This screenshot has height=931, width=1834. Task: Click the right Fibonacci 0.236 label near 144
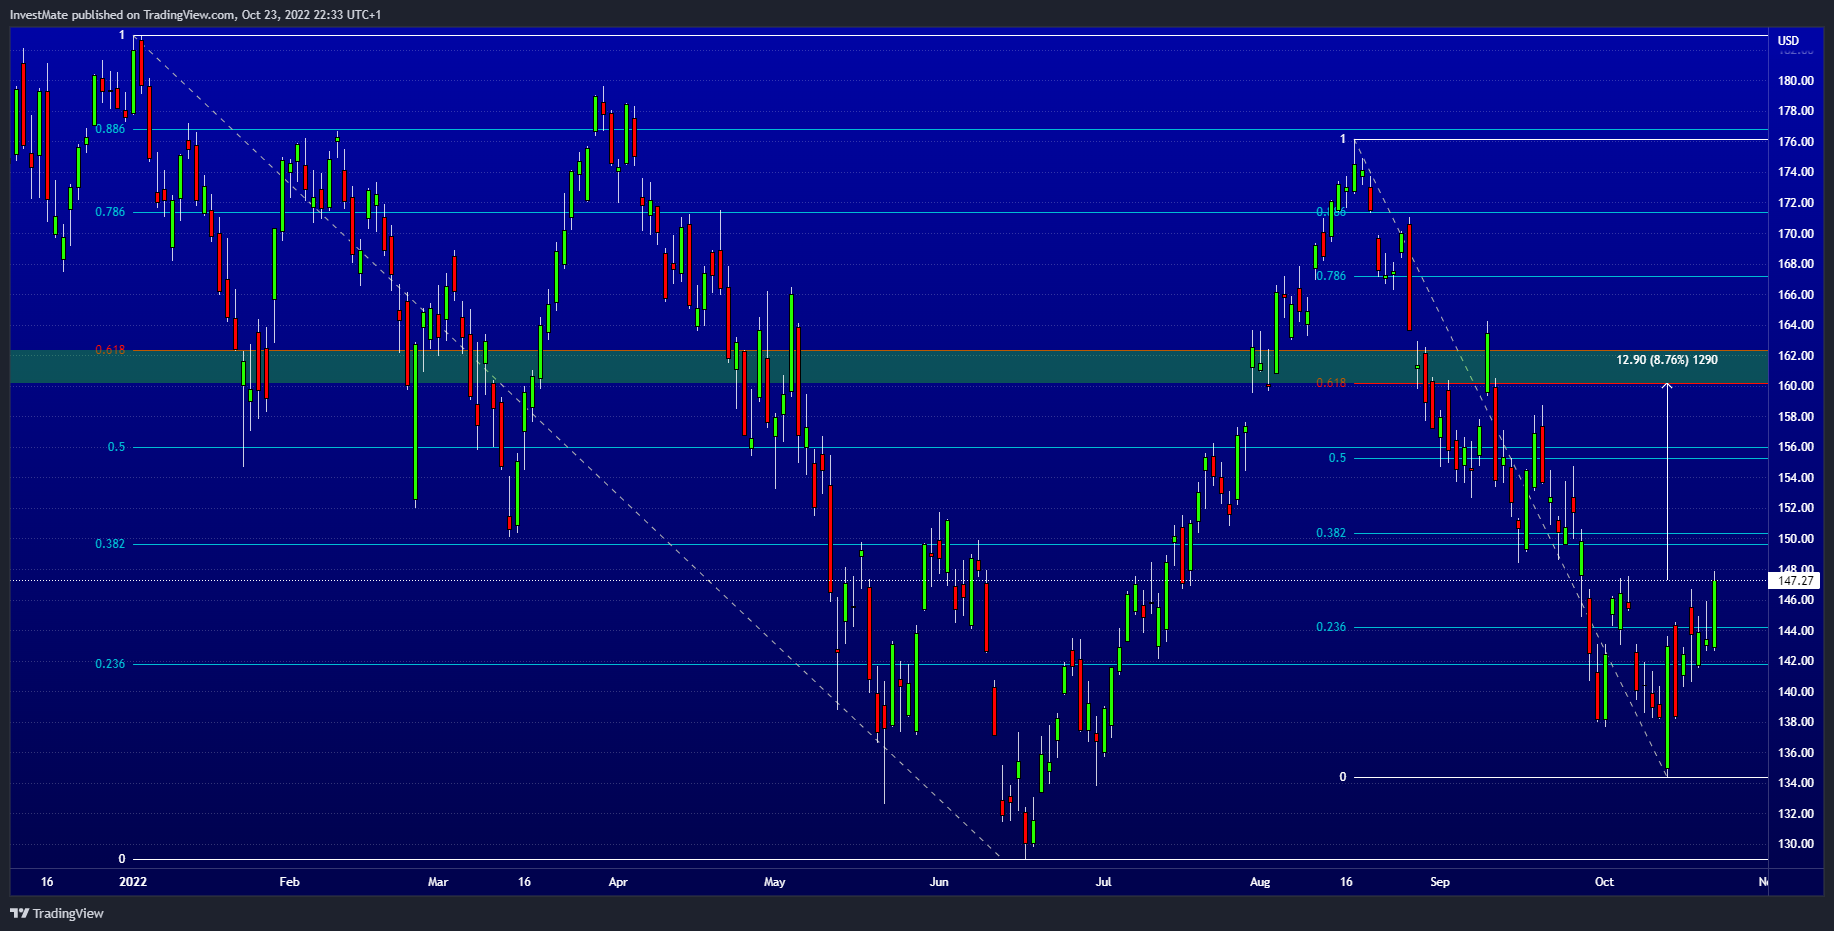click(x=1331, y=627)
